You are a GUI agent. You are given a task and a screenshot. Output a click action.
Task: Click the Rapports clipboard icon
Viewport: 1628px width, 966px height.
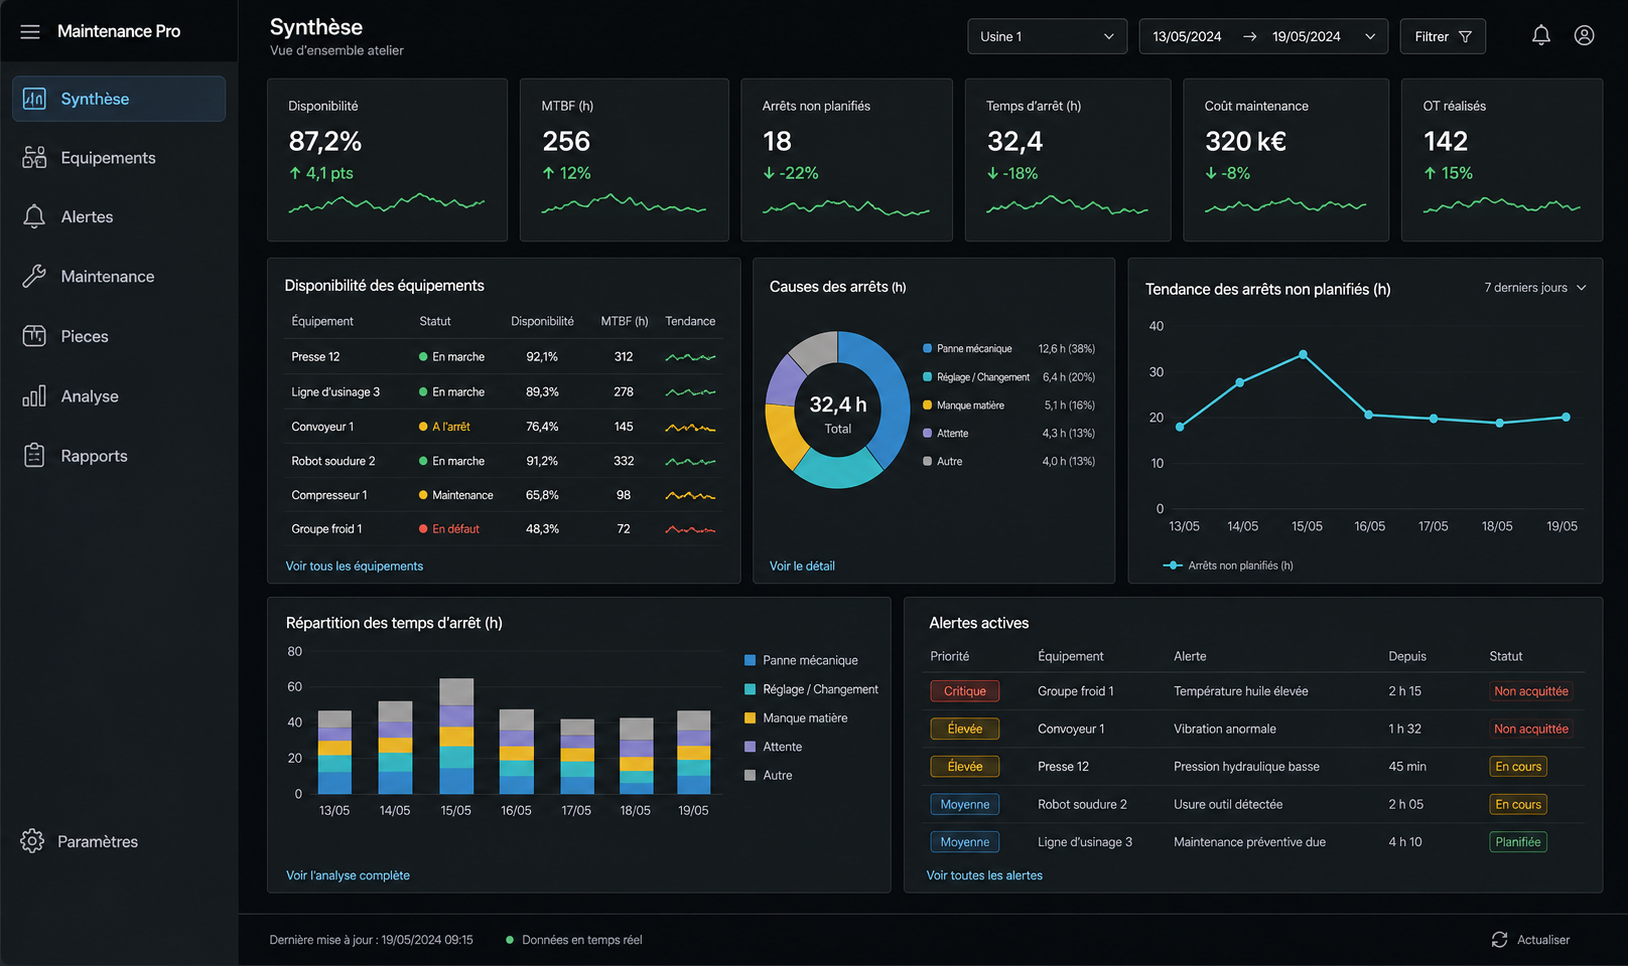tap(34, 456)
